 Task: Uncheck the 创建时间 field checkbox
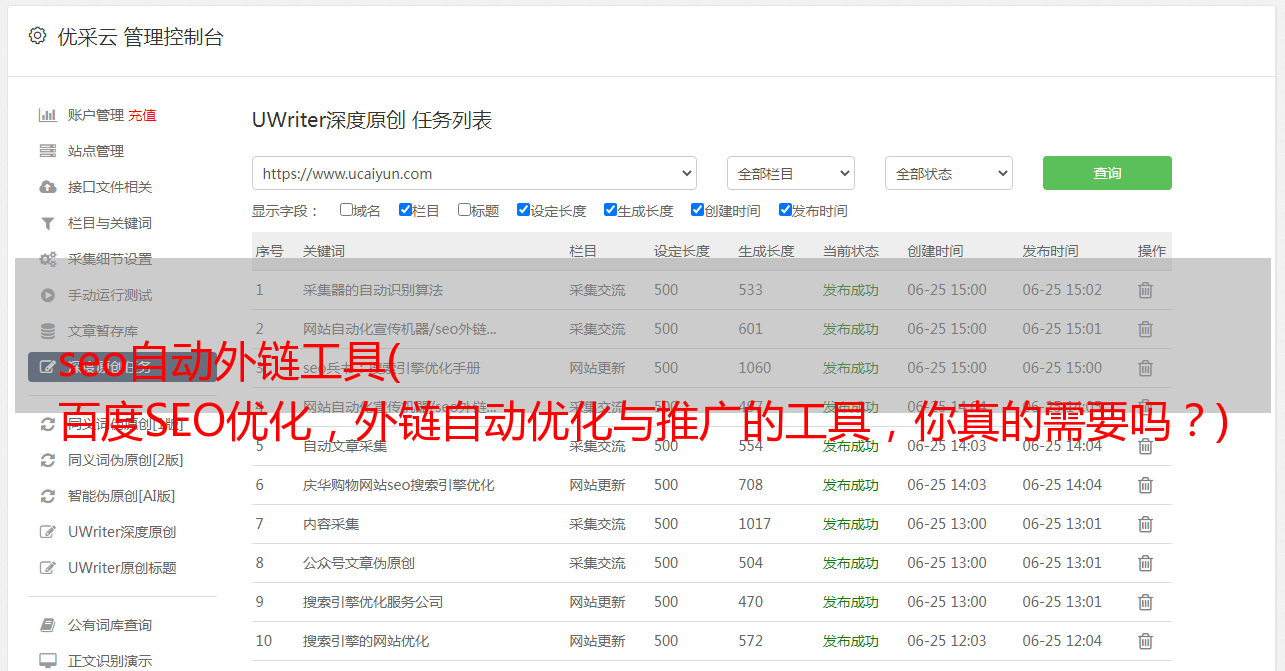[697, 210]
